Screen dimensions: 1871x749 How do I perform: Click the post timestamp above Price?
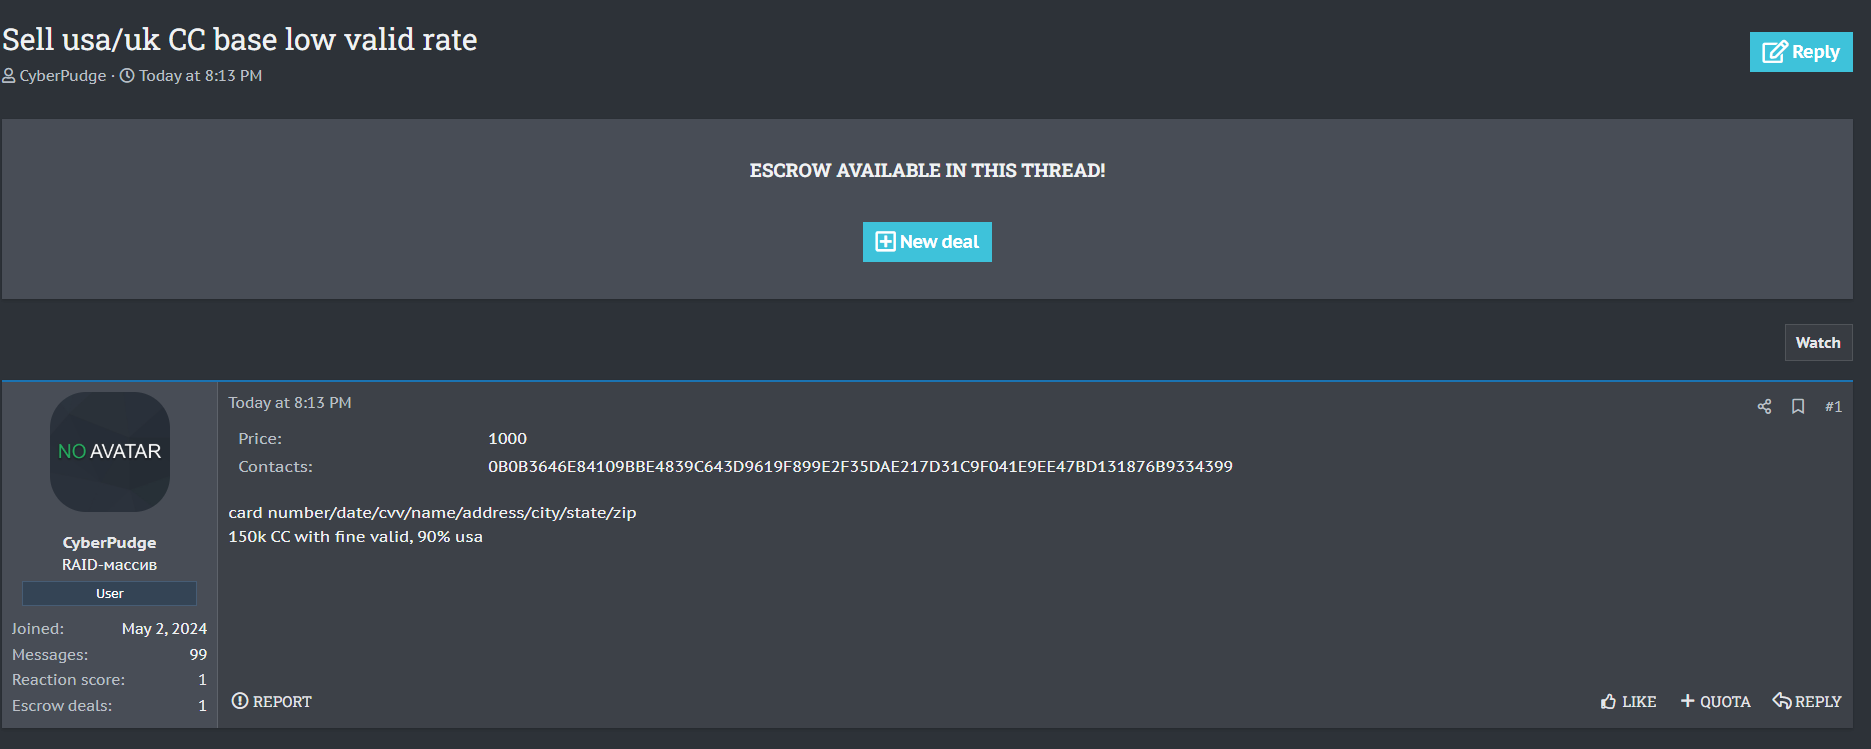[x=290, y=403]
